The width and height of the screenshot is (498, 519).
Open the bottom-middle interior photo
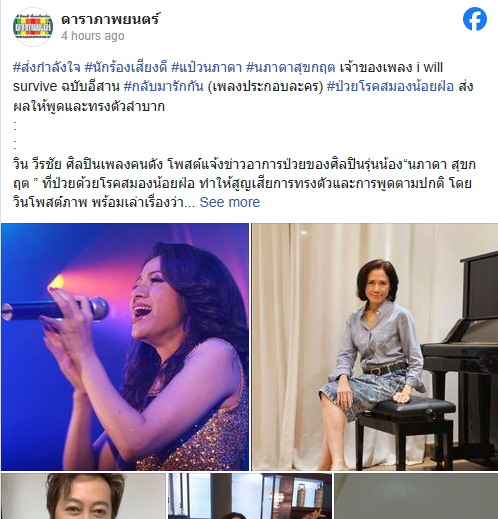point(250,496)
